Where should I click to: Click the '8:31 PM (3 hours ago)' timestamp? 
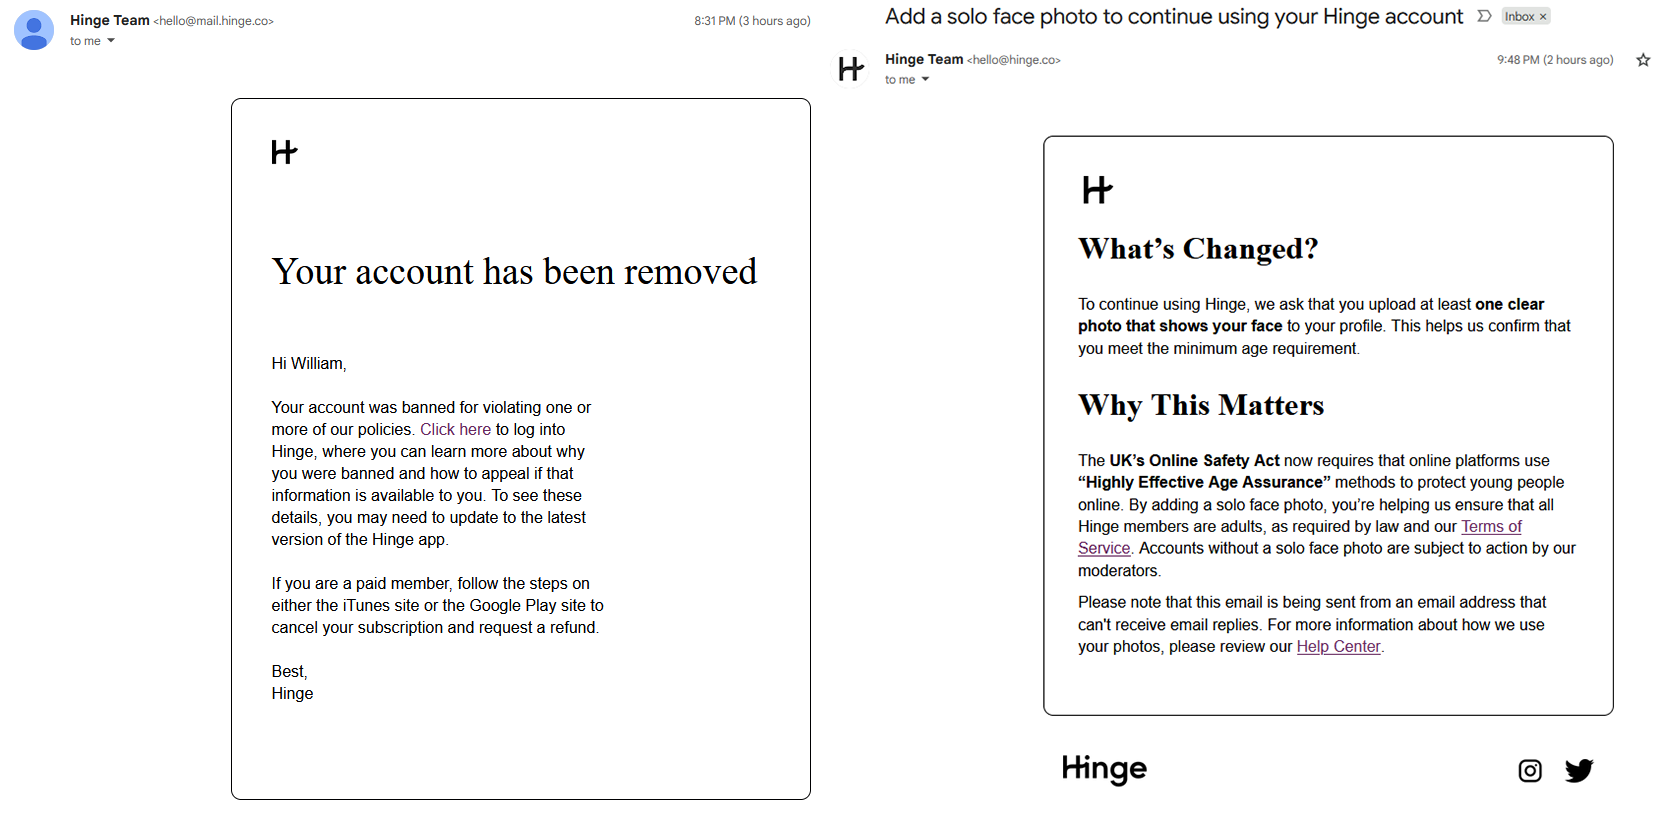(x=752, y=21)
